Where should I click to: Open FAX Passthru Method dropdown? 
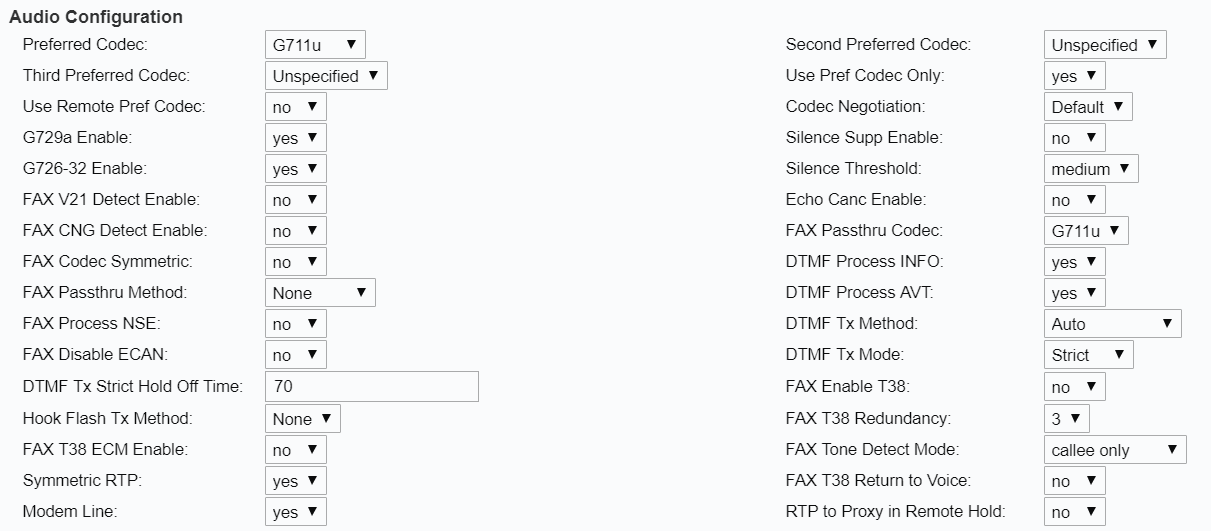pyautogui.click(x=320, y=293)
